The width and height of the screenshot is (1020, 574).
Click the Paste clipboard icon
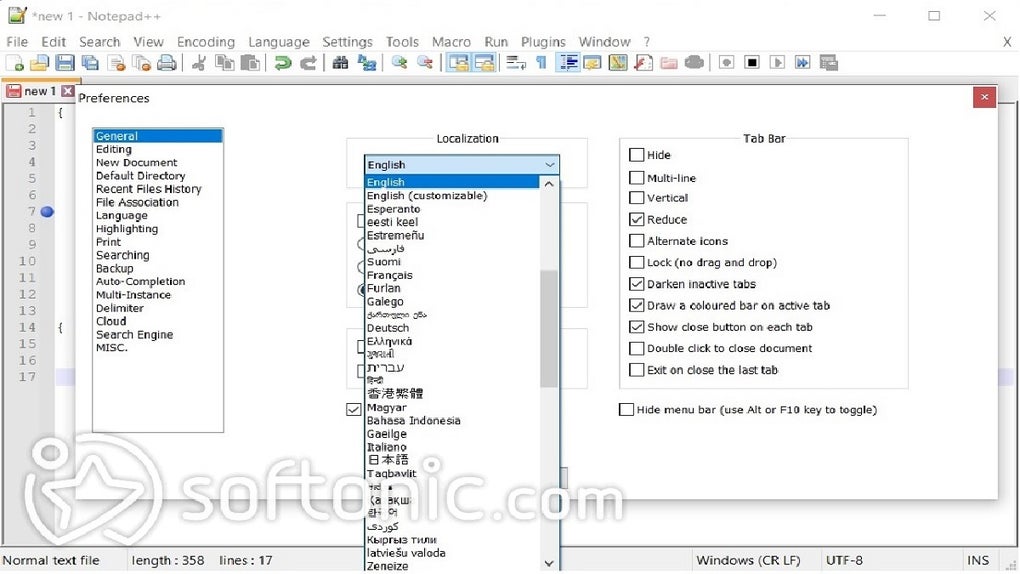click(x=250, y=62)
